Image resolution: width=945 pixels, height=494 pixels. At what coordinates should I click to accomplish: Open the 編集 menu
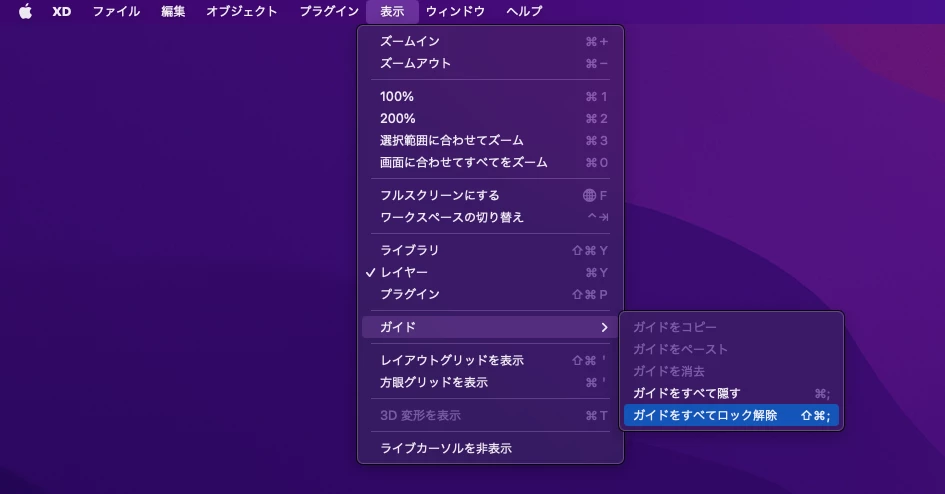(173, 11)
